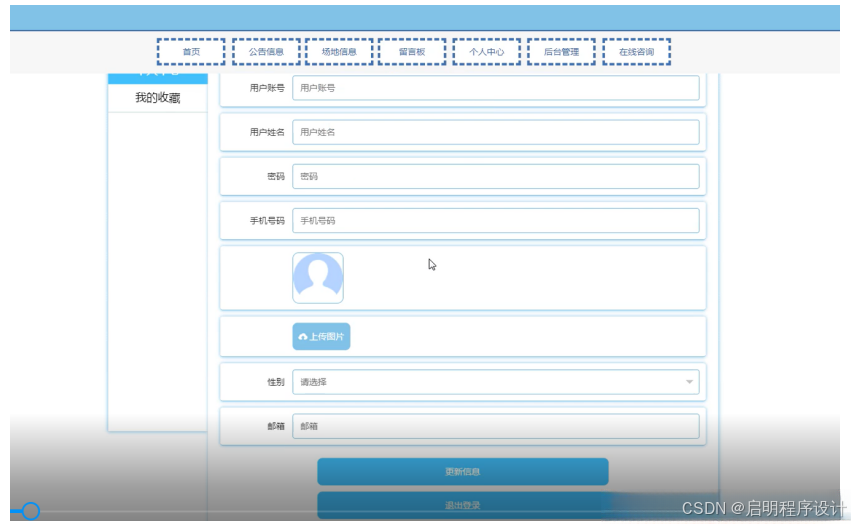Image resolution: width=851 pixels, height=524 pixels.
Task: Select 我的收藏 in the sidebar
Action: (x=158, y=98)
